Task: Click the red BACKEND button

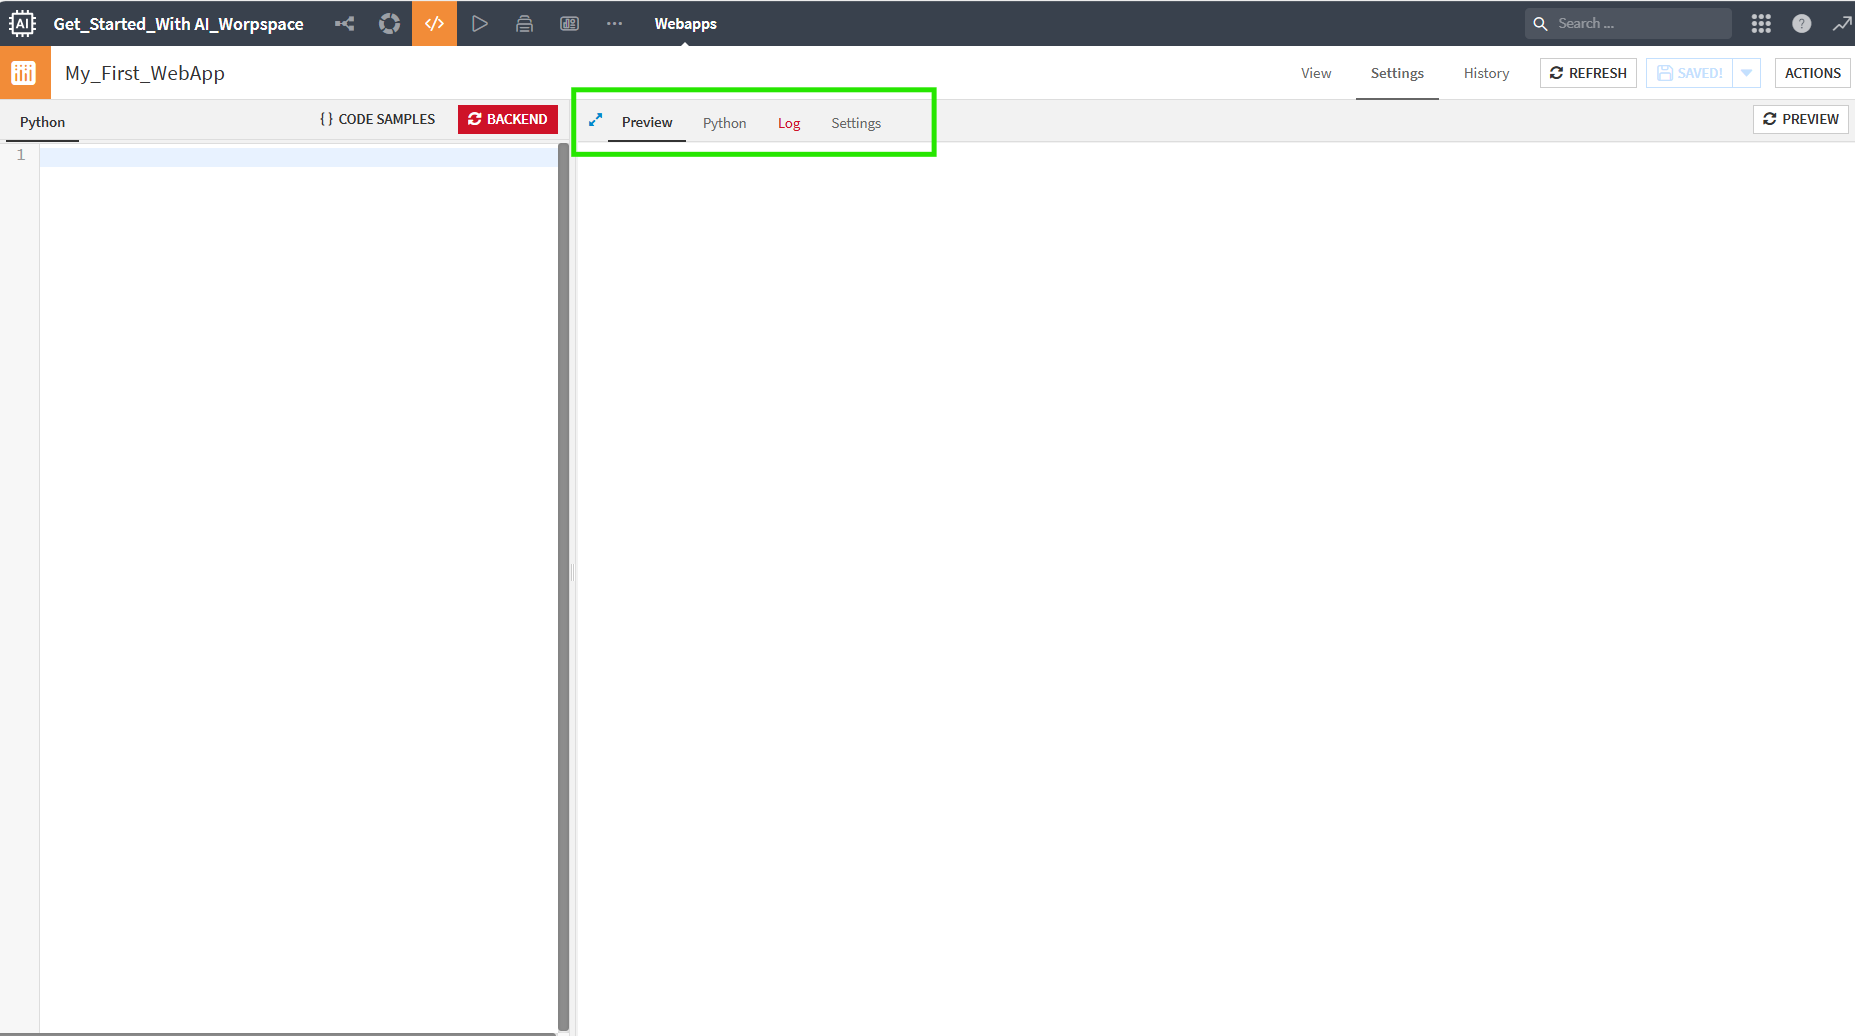Action: pos(508,119)
